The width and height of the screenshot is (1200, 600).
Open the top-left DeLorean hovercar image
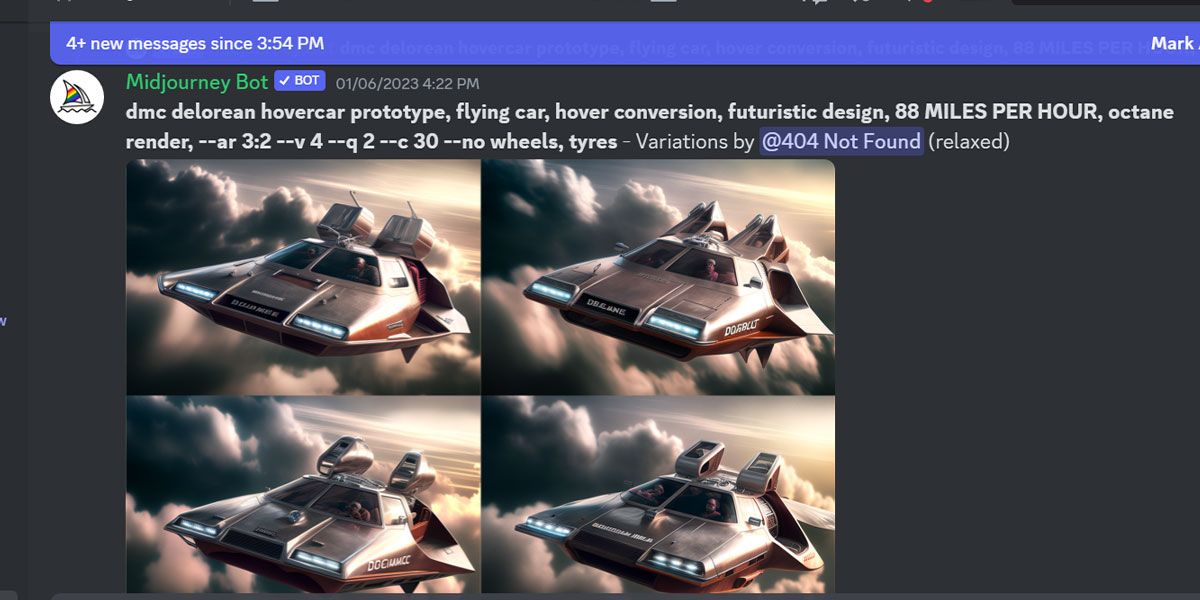click(x=300, y=275)
